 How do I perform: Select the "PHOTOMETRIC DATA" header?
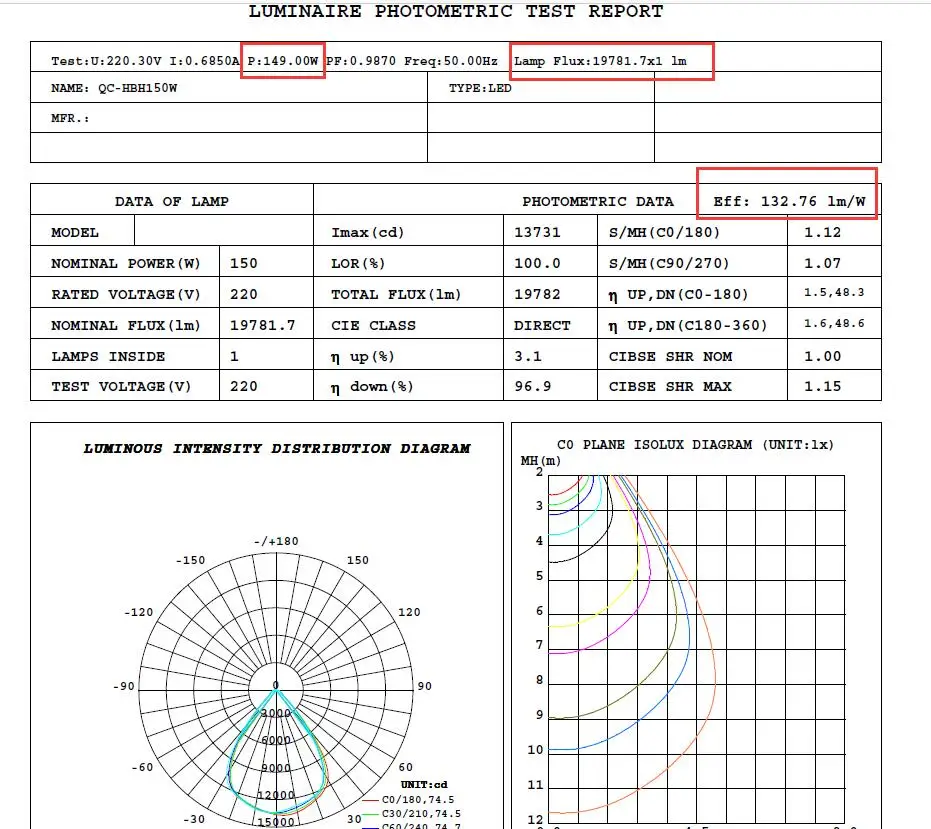[x=598, y=201]
